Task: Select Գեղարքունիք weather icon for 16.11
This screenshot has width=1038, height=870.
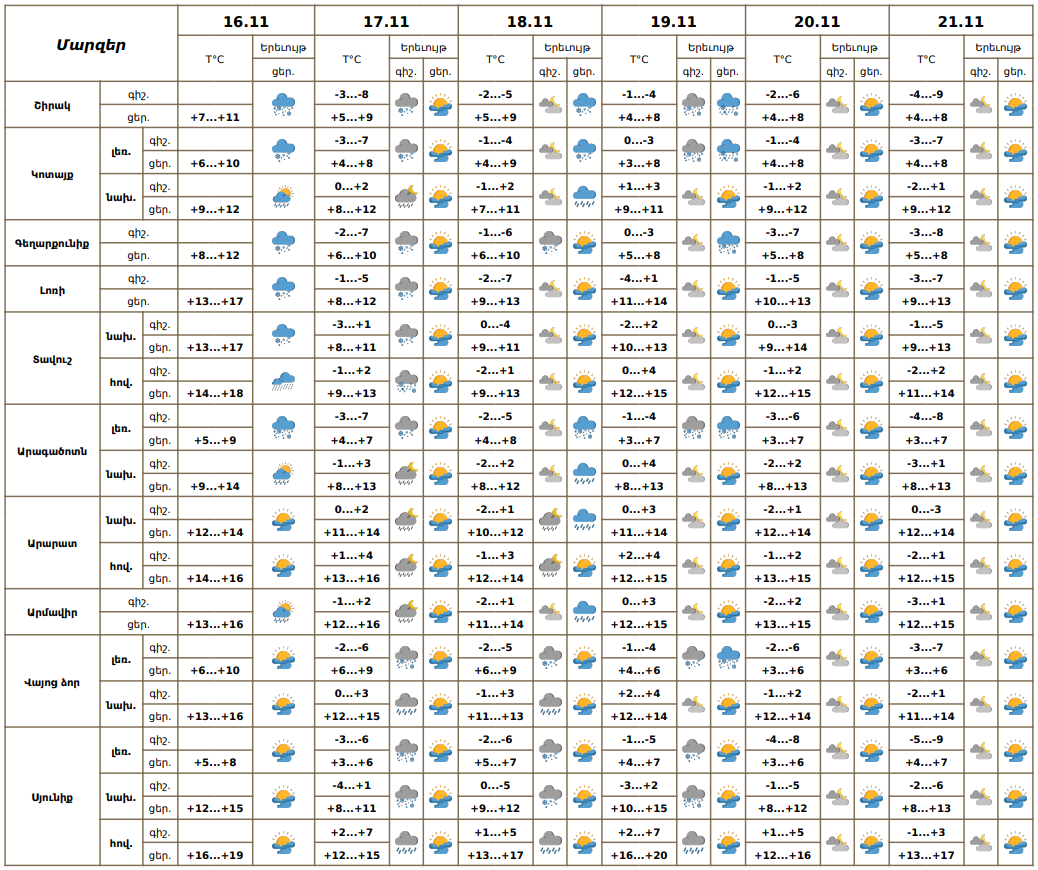Action: [x=283, y=243]
